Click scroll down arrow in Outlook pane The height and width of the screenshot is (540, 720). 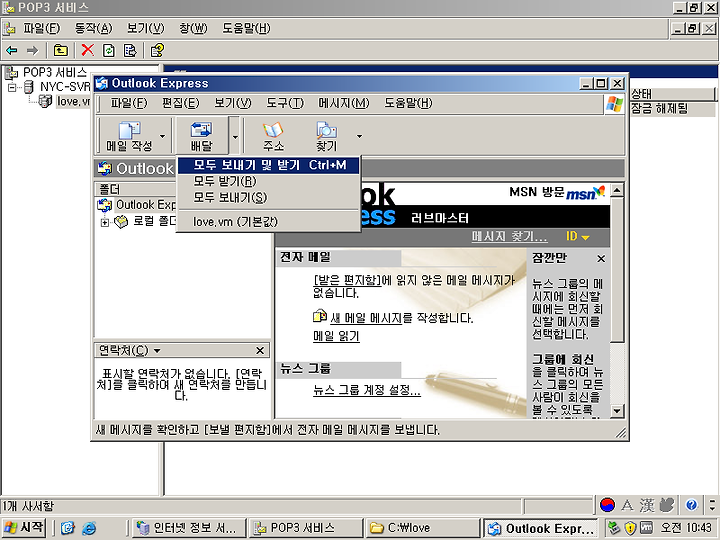click(617, 411)
